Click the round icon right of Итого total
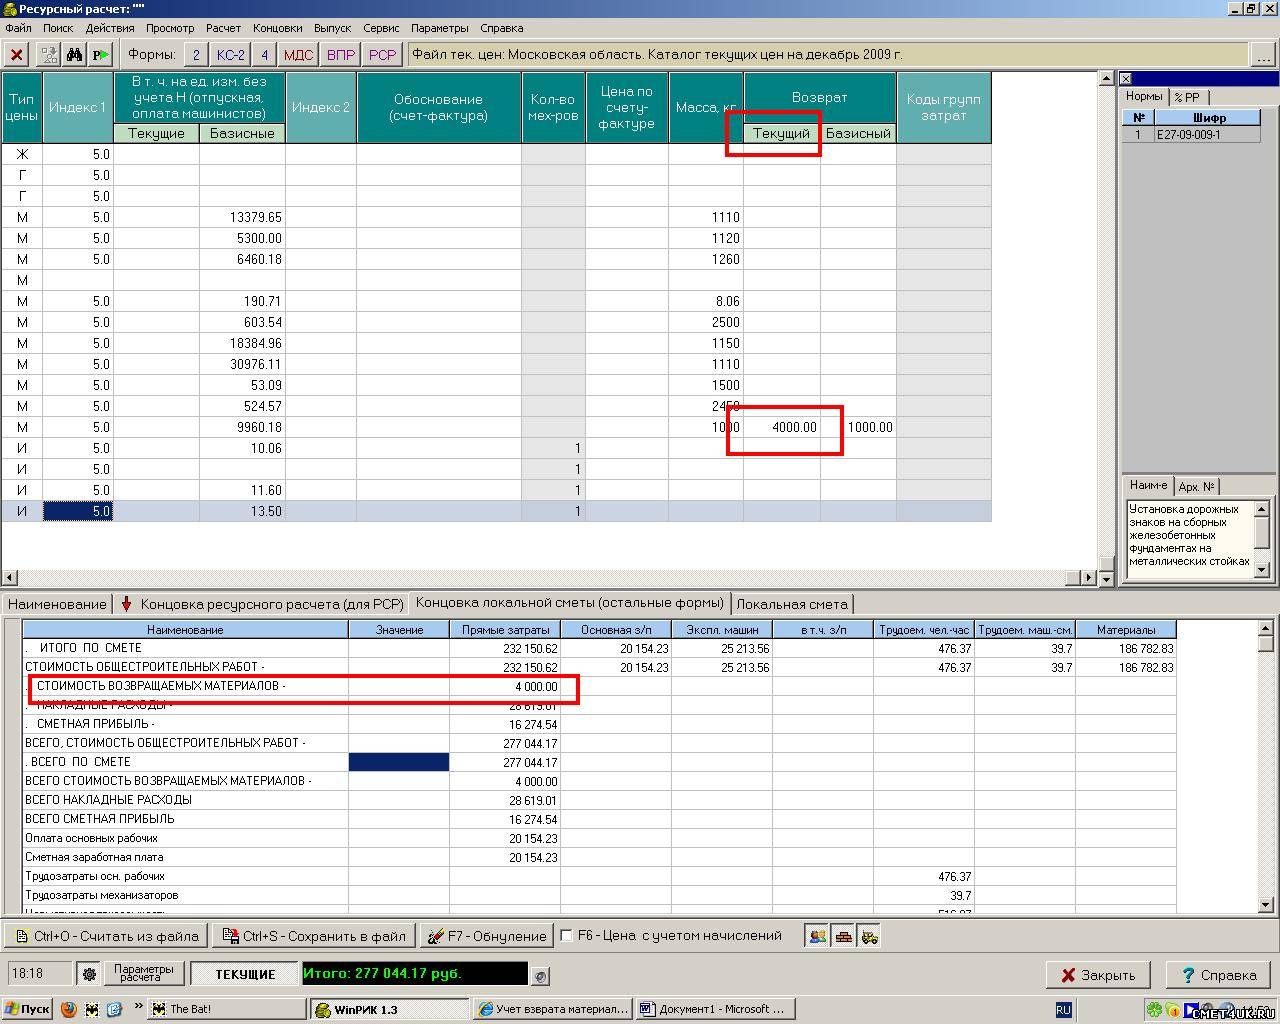 pos(541,975)
